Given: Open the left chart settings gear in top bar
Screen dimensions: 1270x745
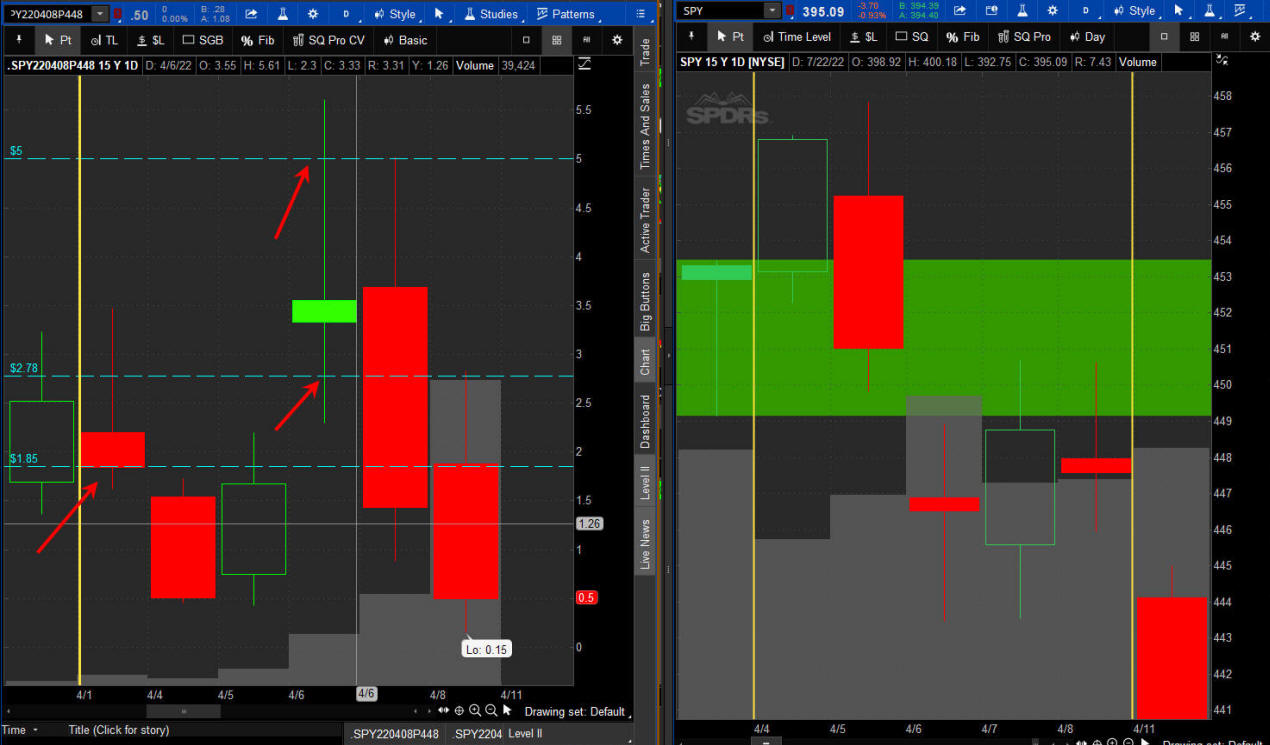Looking at the screenshot, I should pyautogui.click(x=314, y=14).
